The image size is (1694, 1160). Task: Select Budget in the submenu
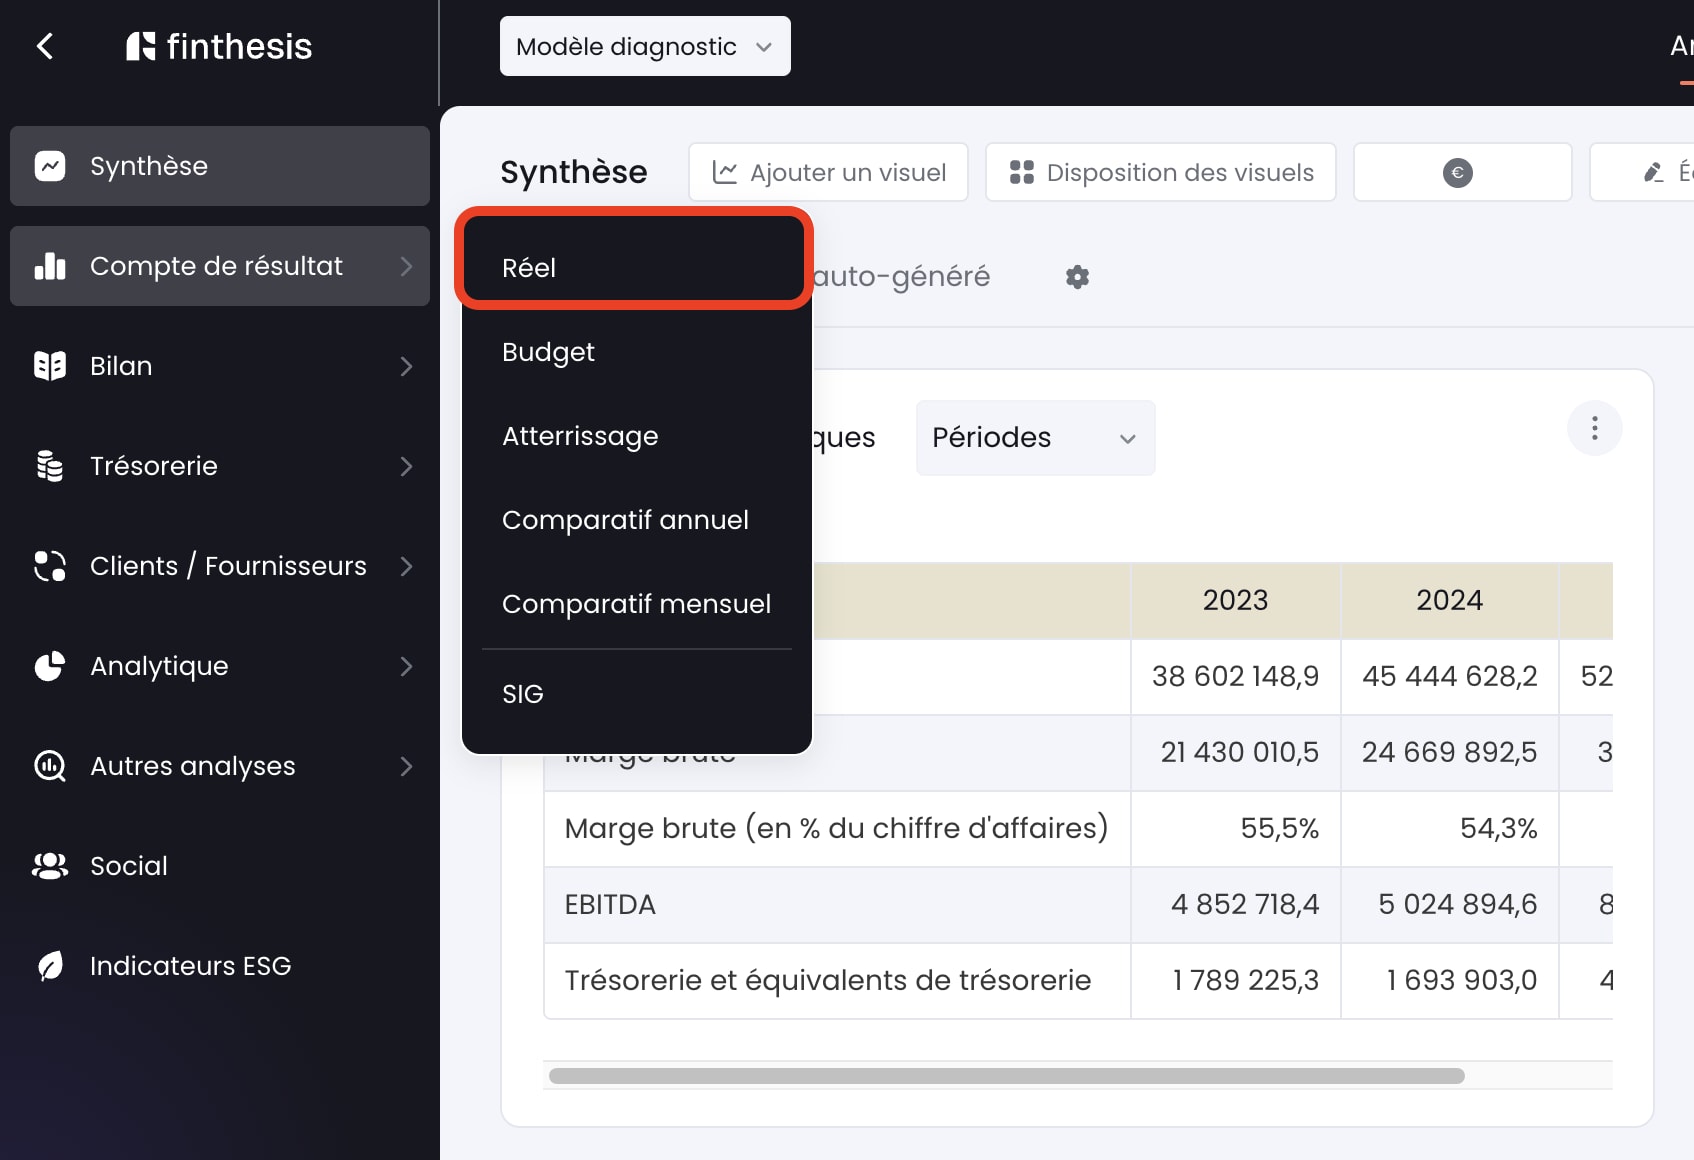tap(636, 352)
